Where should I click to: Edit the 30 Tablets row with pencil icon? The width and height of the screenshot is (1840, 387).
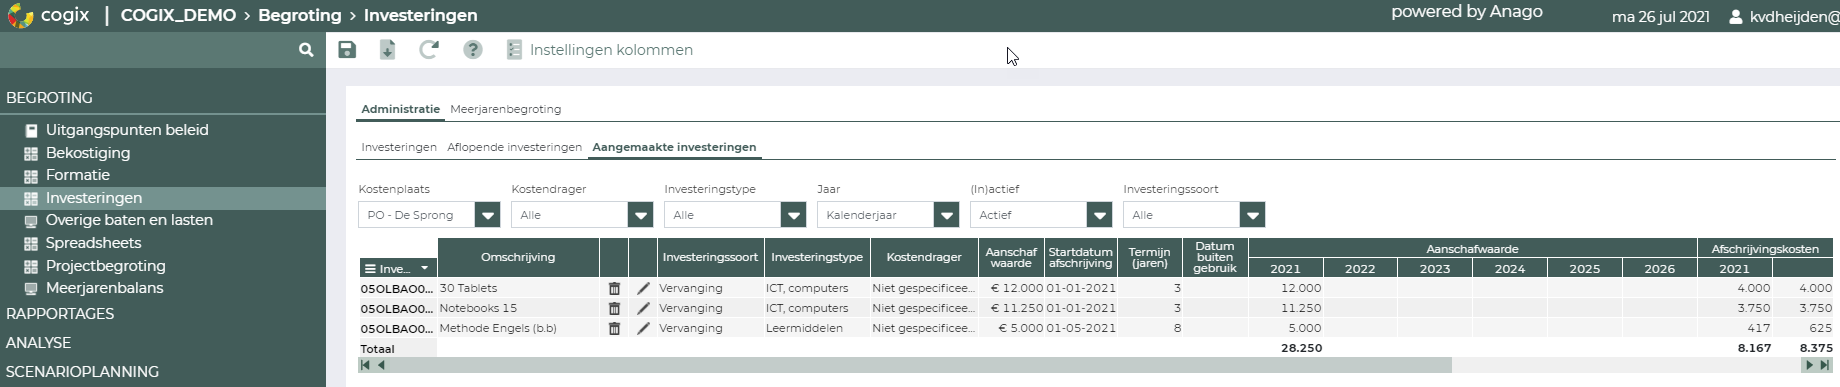[x=643, y=288]
